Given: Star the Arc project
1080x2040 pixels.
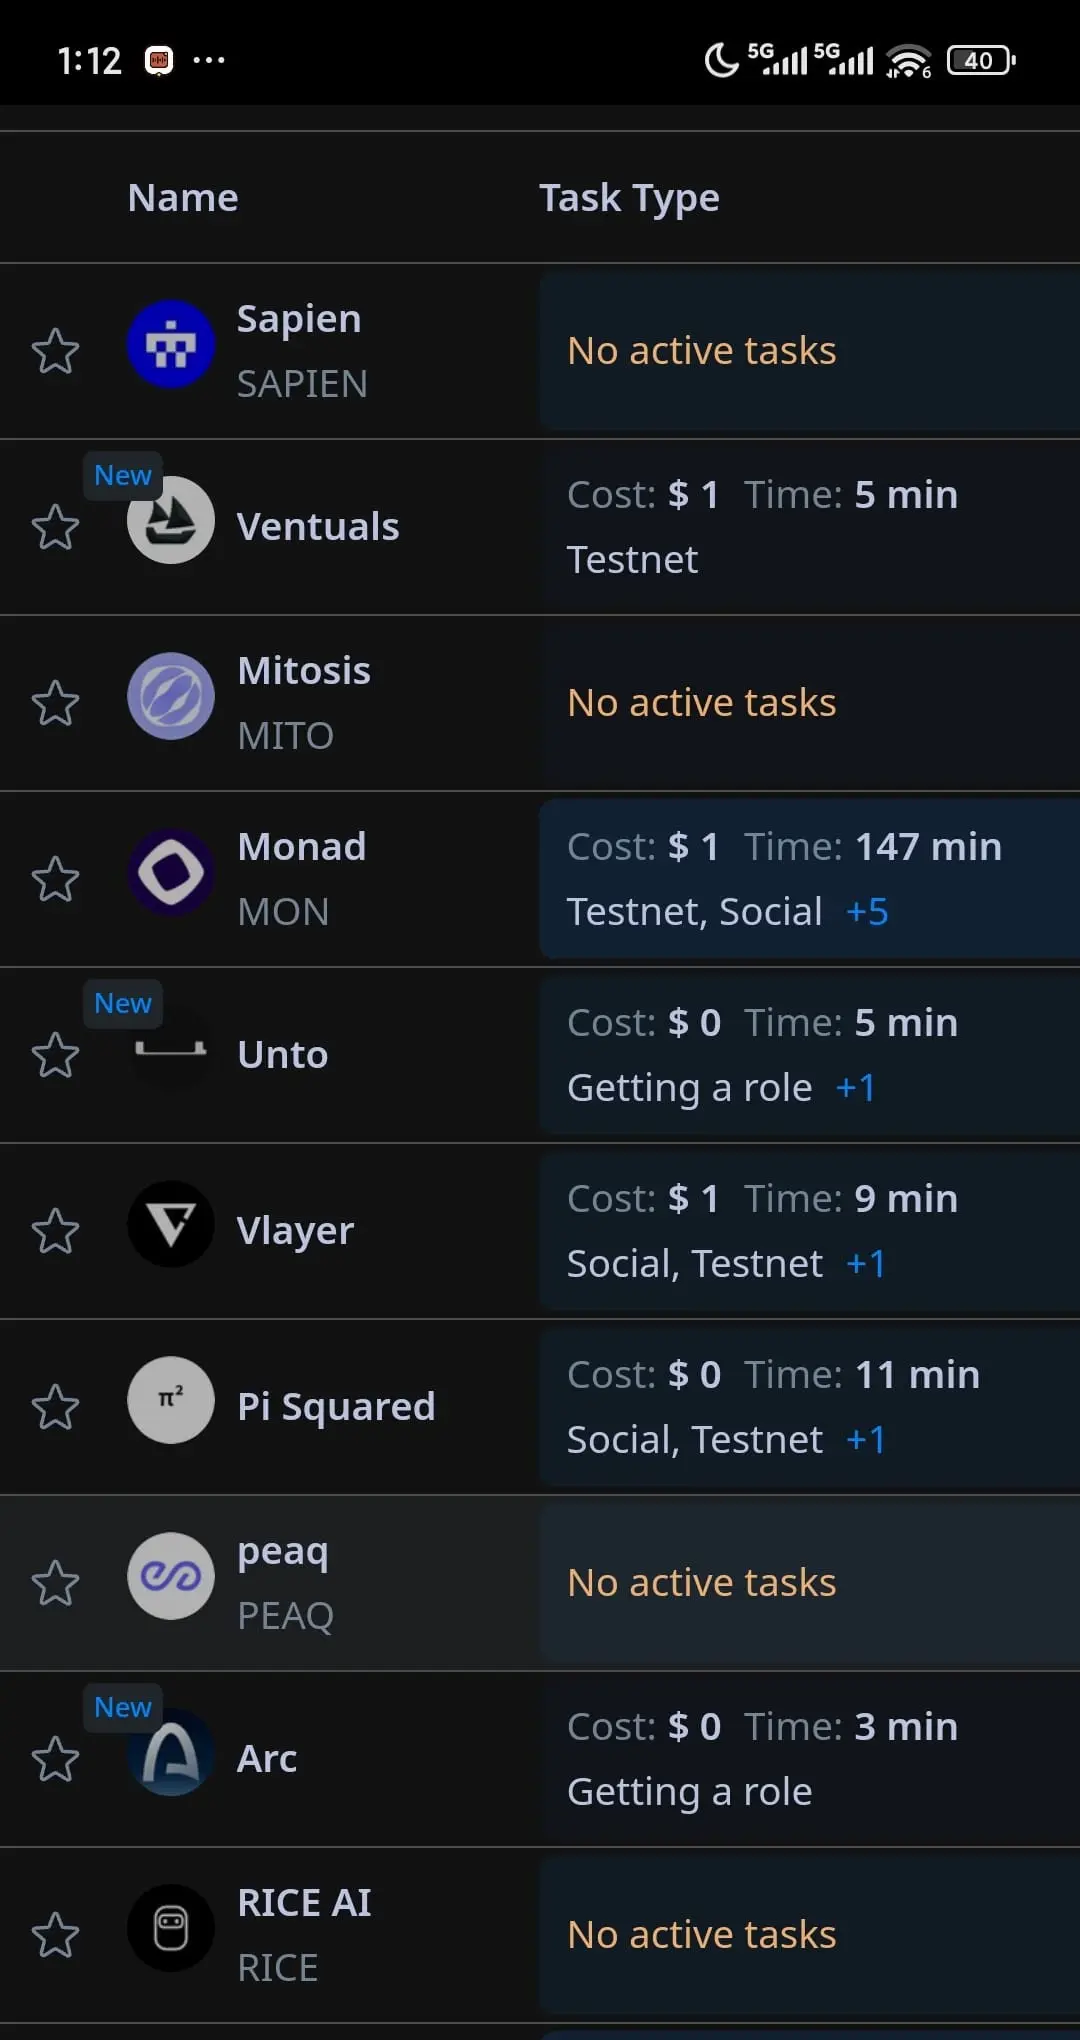Looking at the screenshot, I should [55, 1759].
